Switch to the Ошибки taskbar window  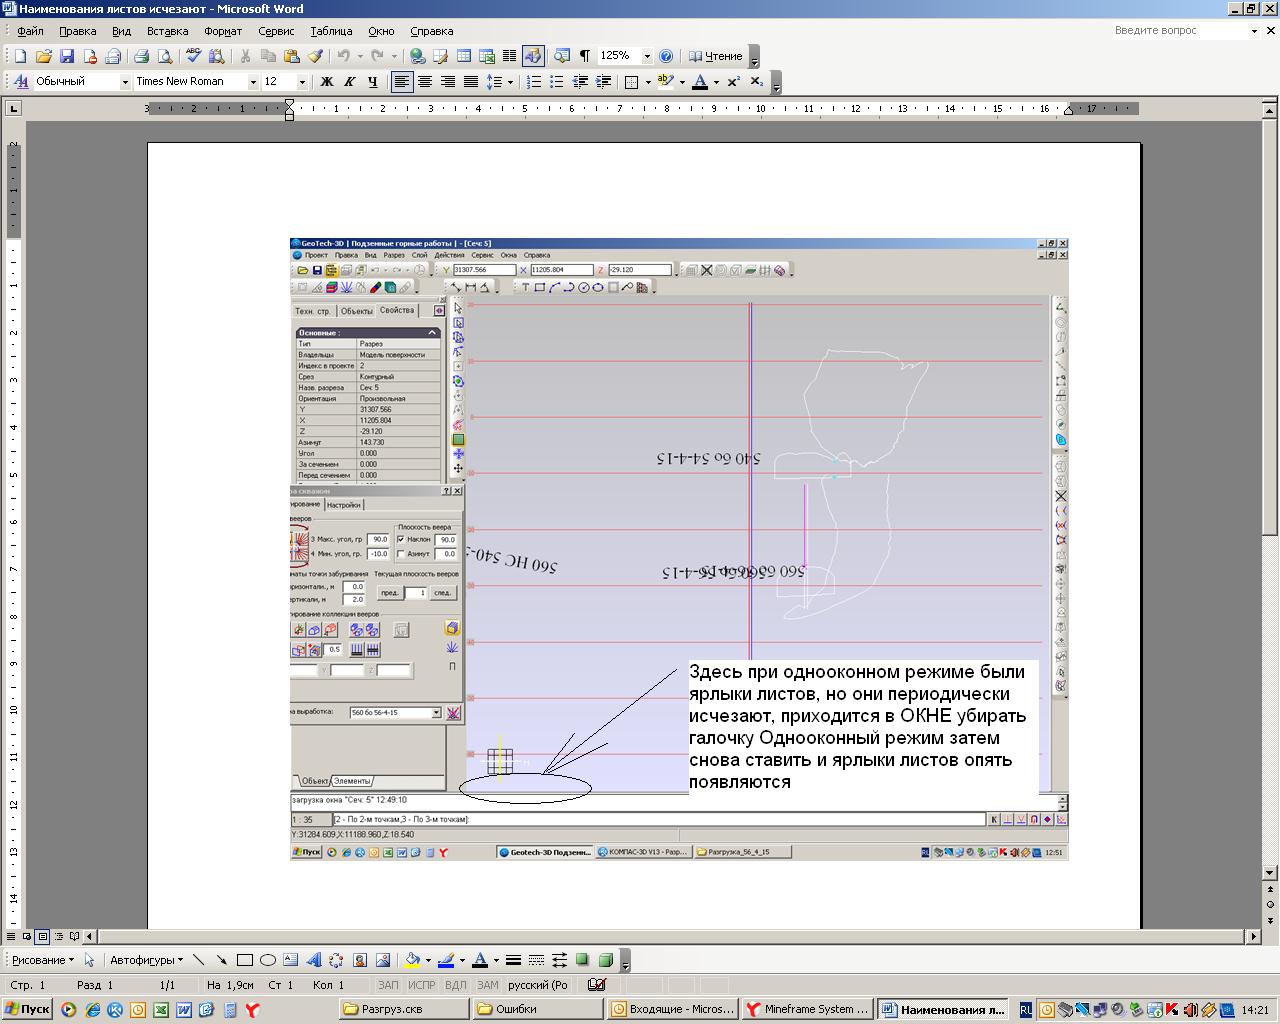[x=540, y=1010]
